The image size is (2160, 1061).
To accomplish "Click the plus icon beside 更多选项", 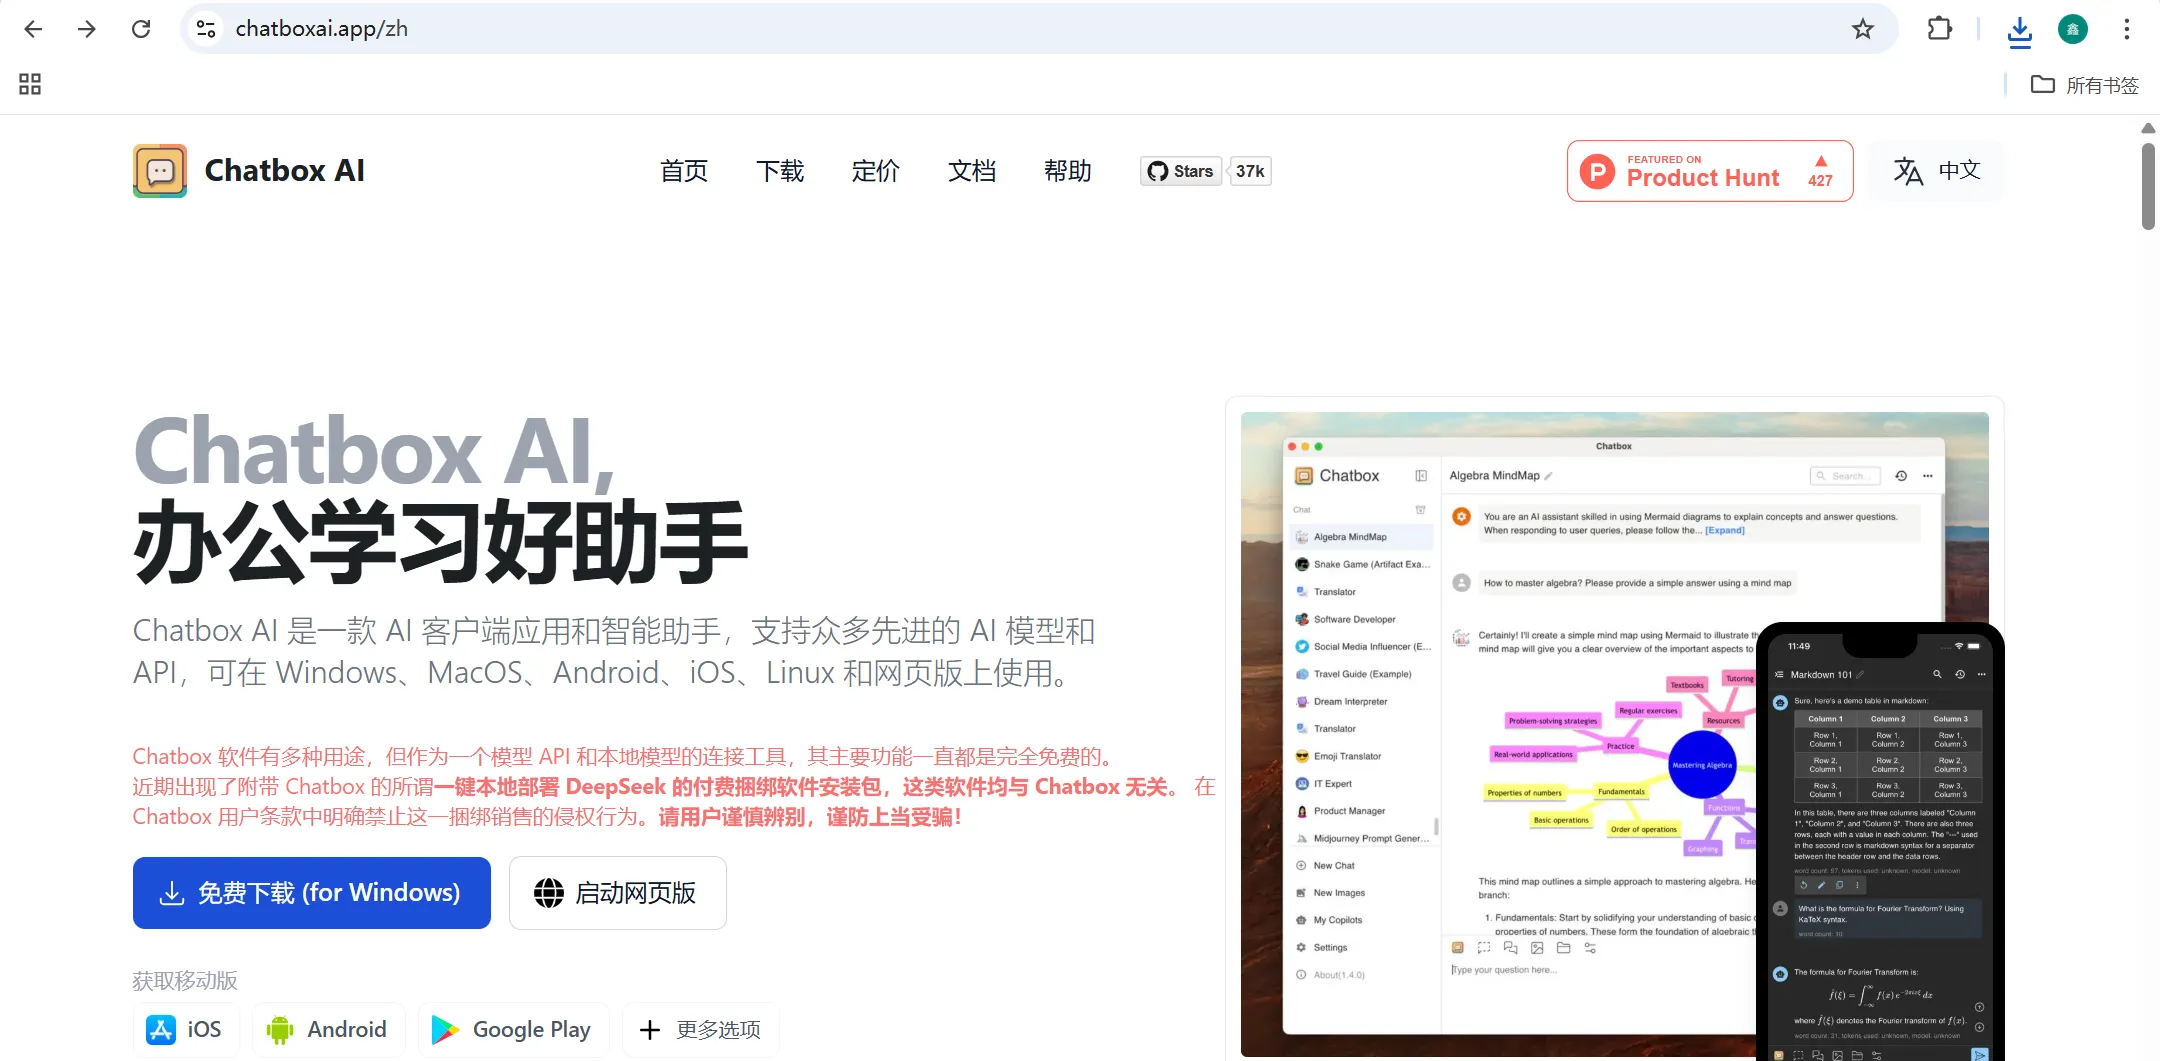I will point(650,1030).
